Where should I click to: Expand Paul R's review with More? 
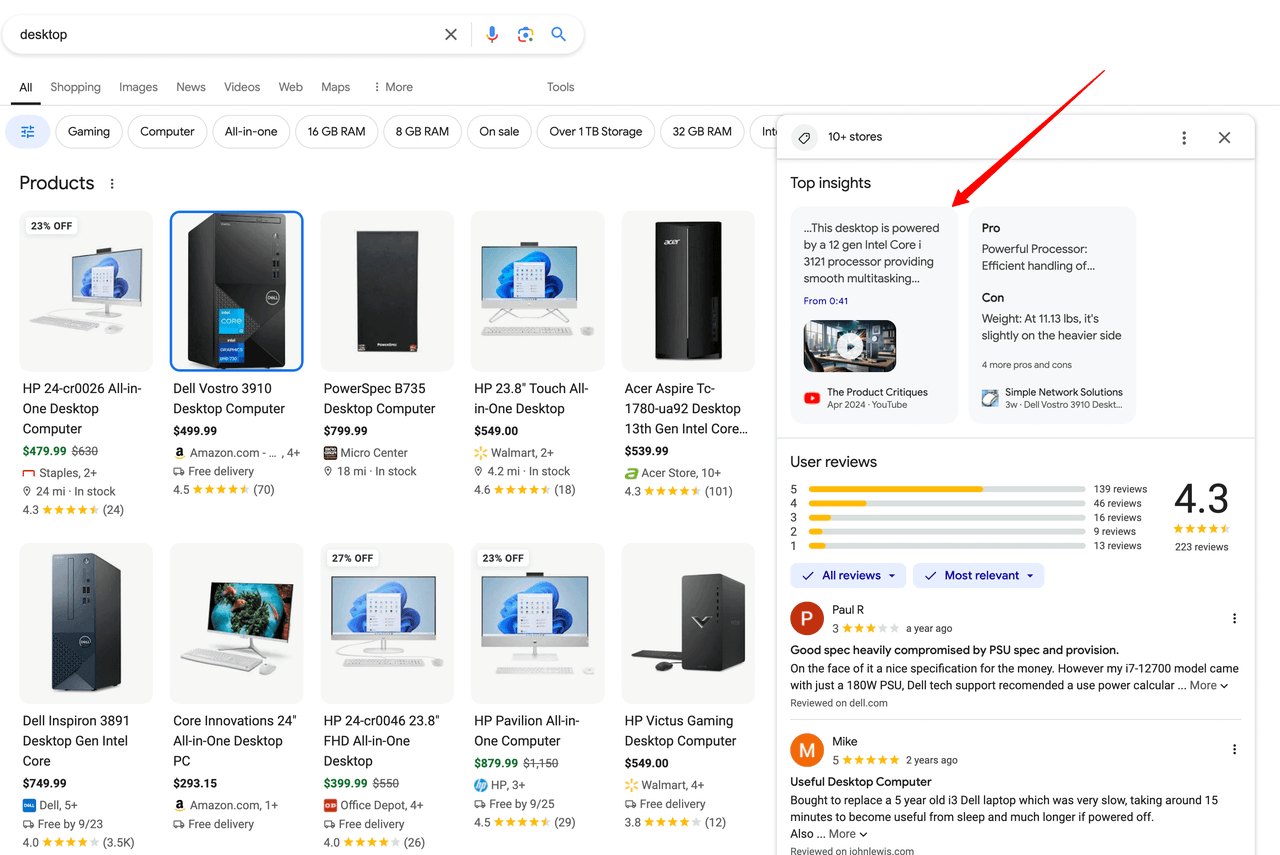click(x=1209, y=686)
